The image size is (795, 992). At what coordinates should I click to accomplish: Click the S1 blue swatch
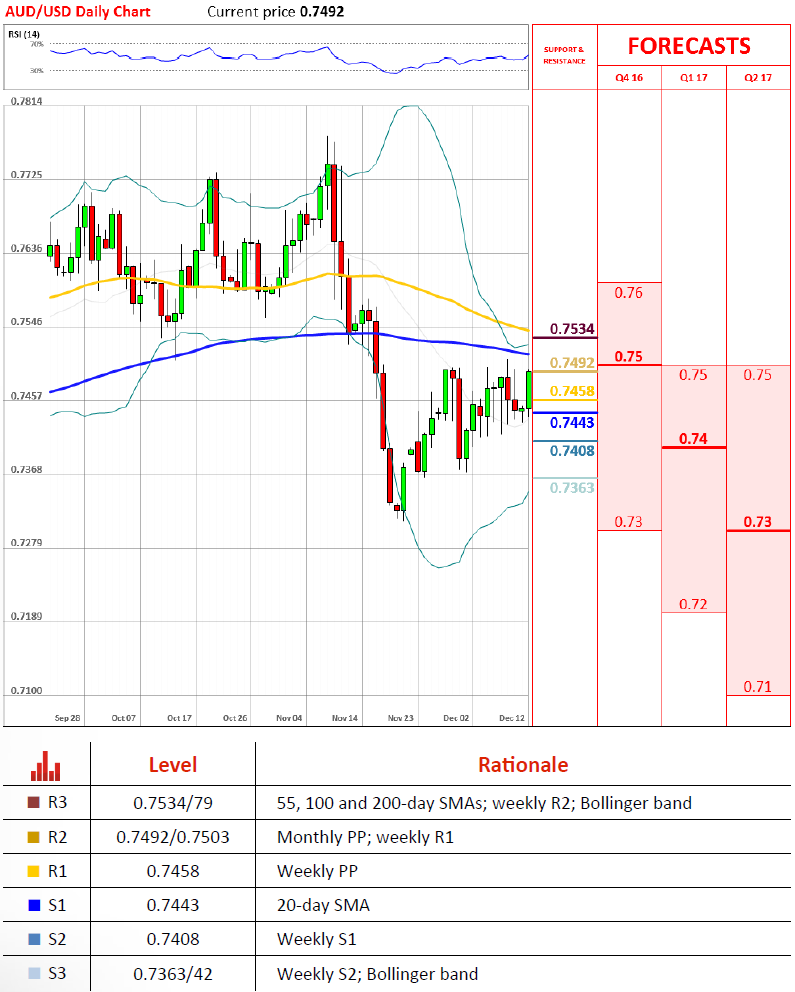point(34,905)
